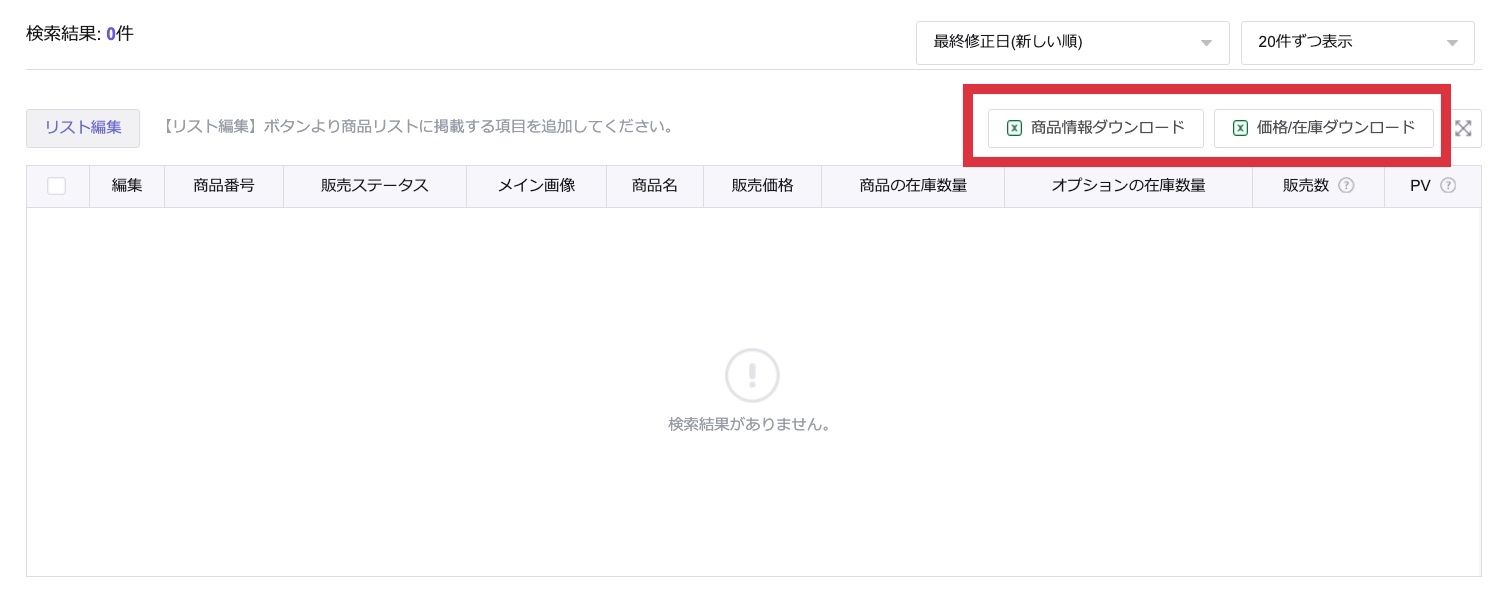Viewport: 1499px width, 596px height.
Task: Click the 価格/在庫ダウンロード button
Action: pos(1324,128)
